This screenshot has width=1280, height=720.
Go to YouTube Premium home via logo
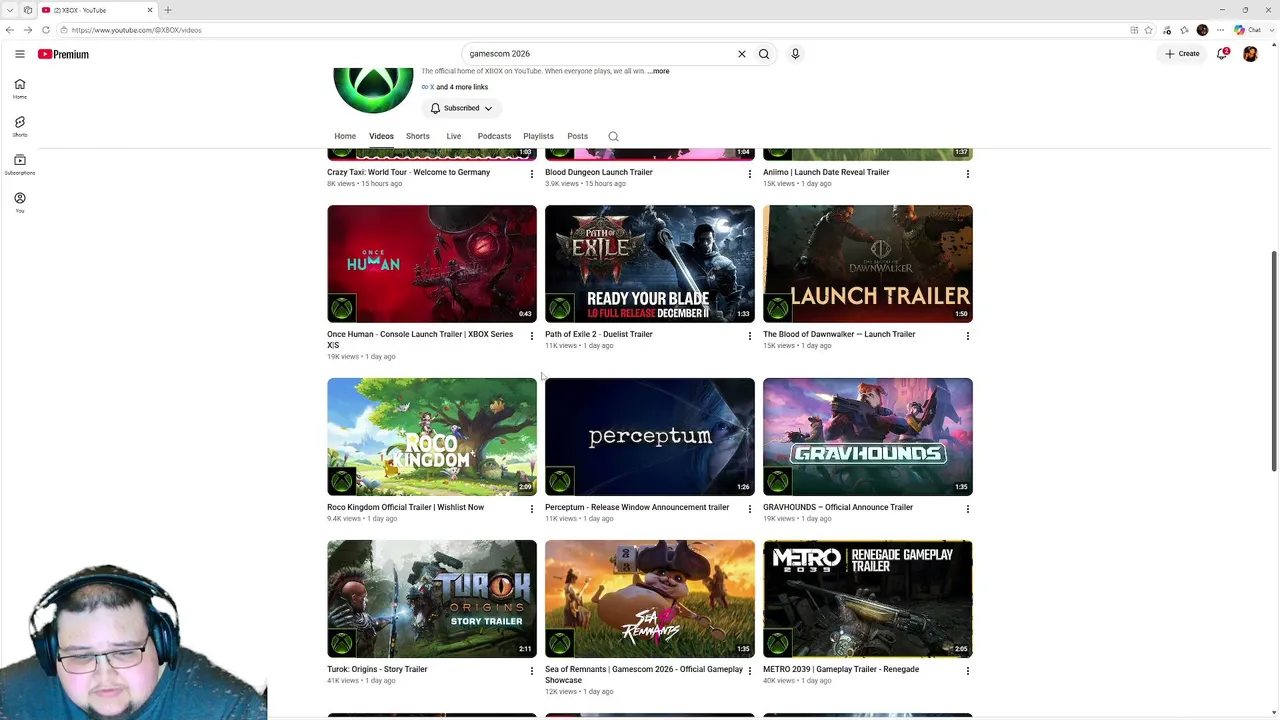[x=63, y=54]
